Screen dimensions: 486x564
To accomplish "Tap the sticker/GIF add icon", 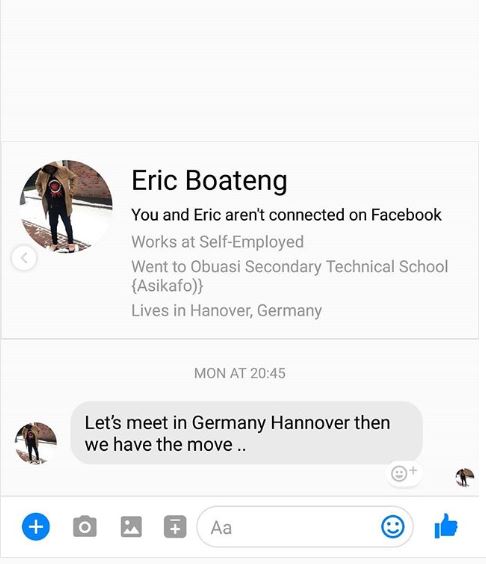I will tap(175, 527).
